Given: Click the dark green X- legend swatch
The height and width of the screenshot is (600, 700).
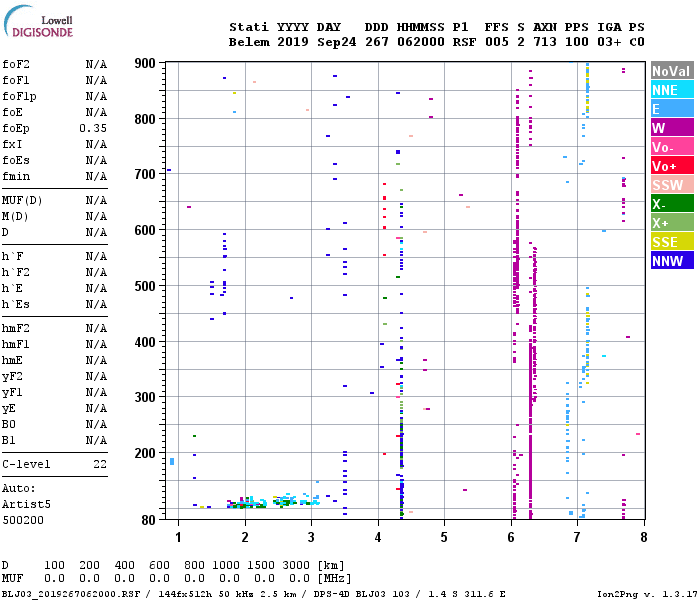Looking at the screenshot, I should 672,204.
